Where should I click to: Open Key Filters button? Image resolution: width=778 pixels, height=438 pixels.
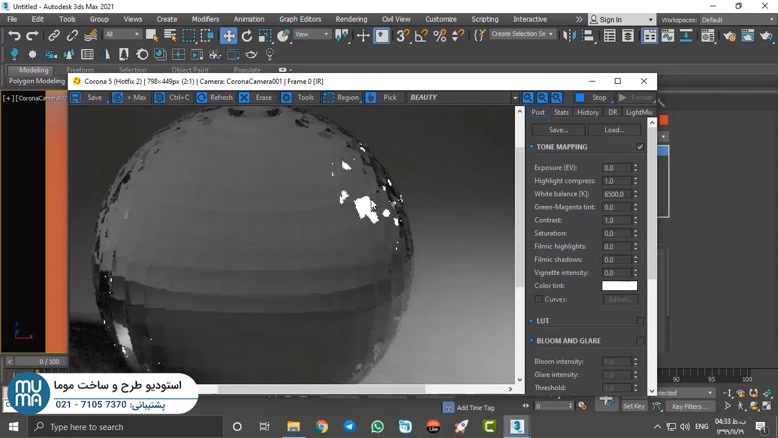click(690, 406)
